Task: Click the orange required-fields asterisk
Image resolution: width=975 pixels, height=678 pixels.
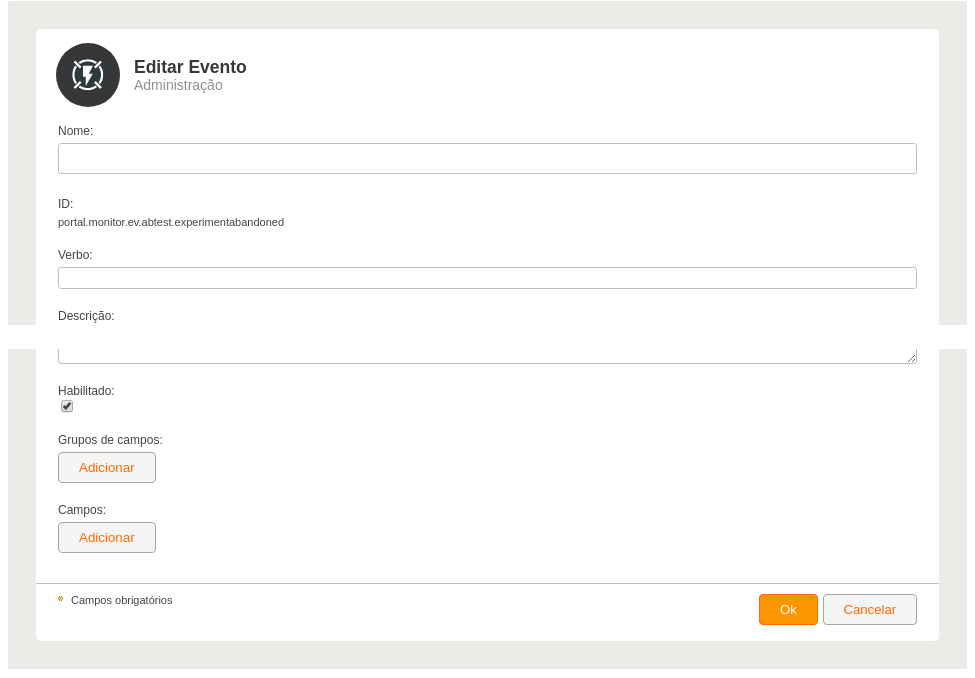Action: (60, 599)
